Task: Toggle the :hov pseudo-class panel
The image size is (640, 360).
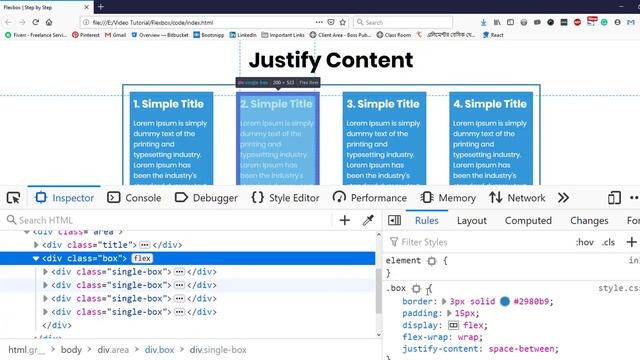Action: [584, 242]
